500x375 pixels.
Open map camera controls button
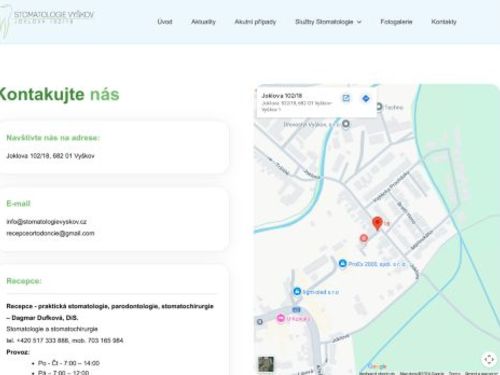point(489,359)
